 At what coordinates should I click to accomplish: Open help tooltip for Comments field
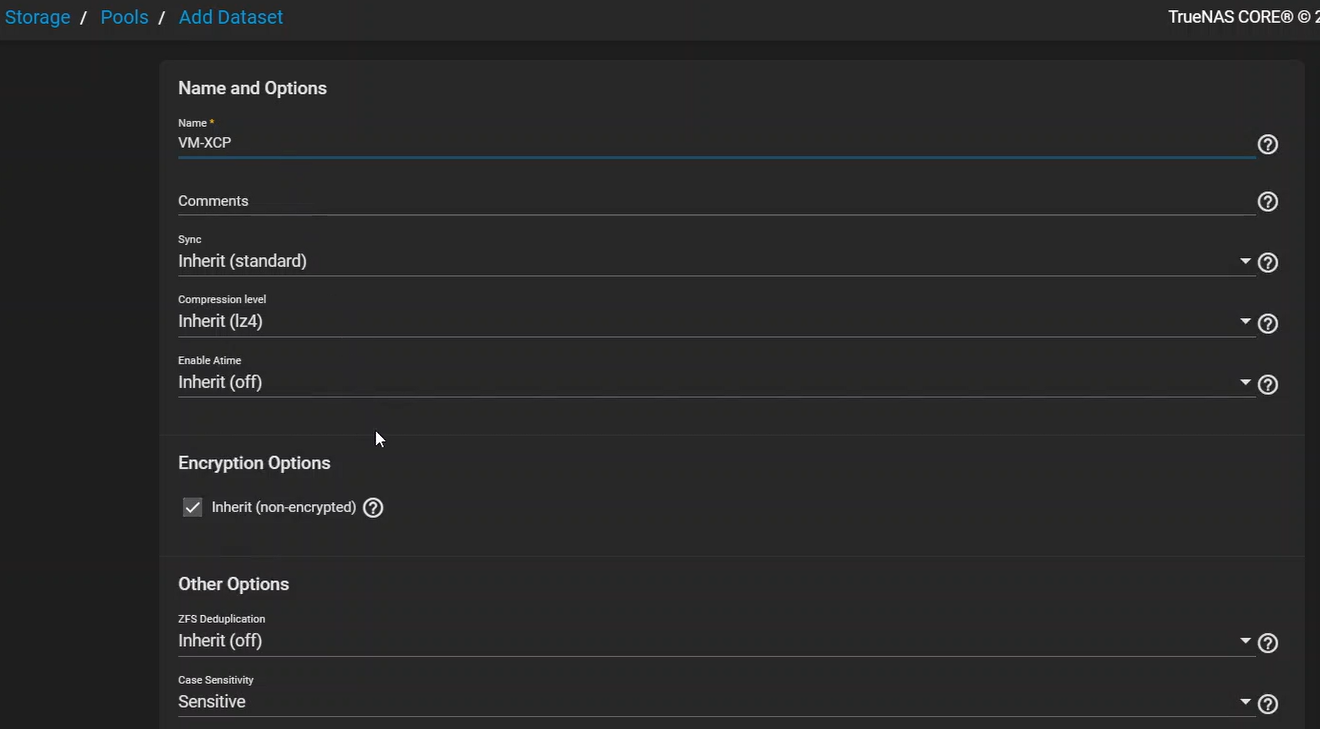pos(1267,202)
